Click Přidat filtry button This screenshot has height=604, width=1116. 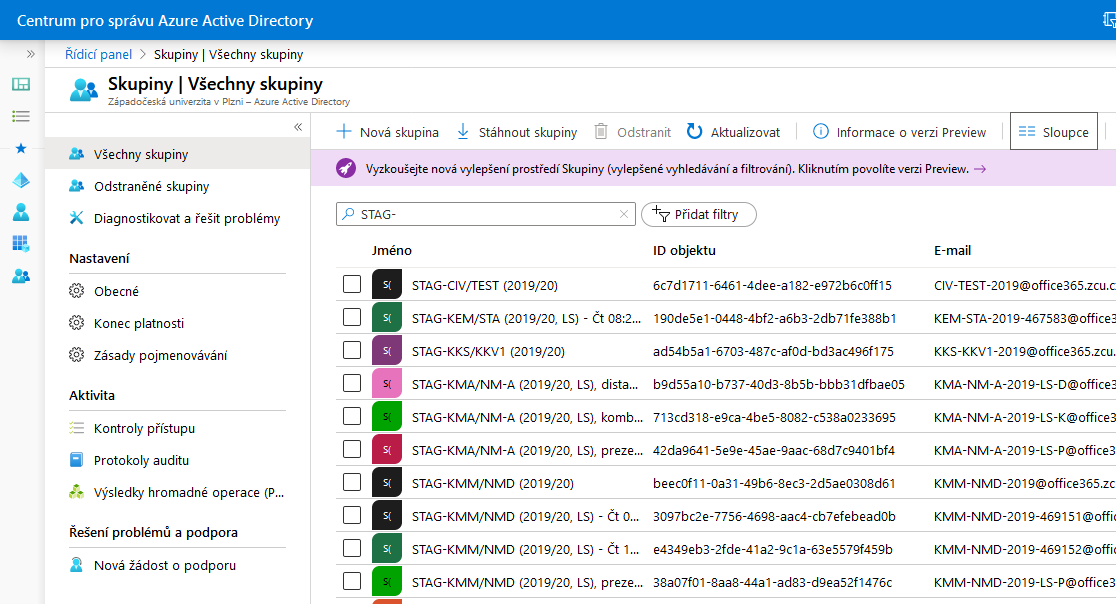(x=698, y=214)
